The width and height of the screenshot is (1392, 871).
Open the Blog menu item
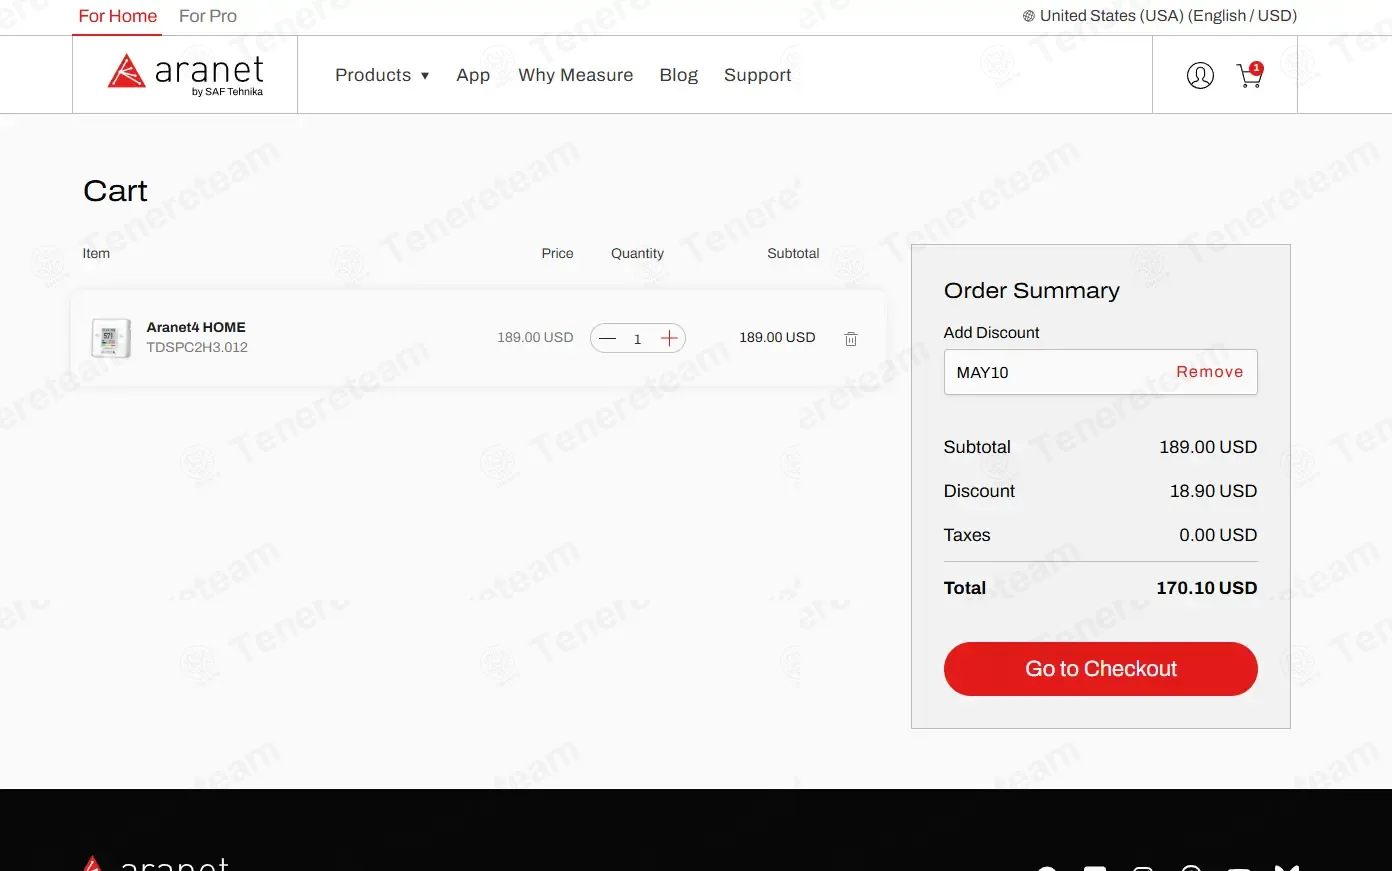tap(679, 75)
